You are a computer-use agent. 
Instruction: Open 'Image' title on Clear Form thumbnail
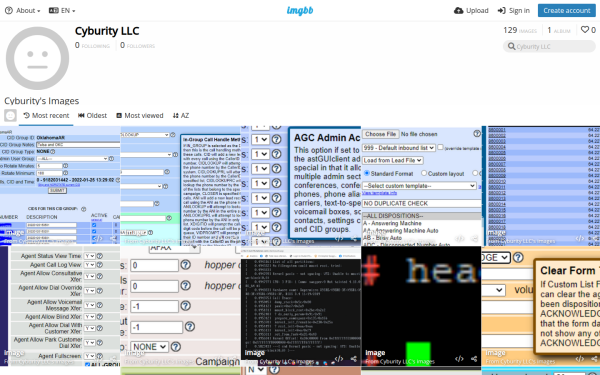pyautogui.click(x=495, y=353)
